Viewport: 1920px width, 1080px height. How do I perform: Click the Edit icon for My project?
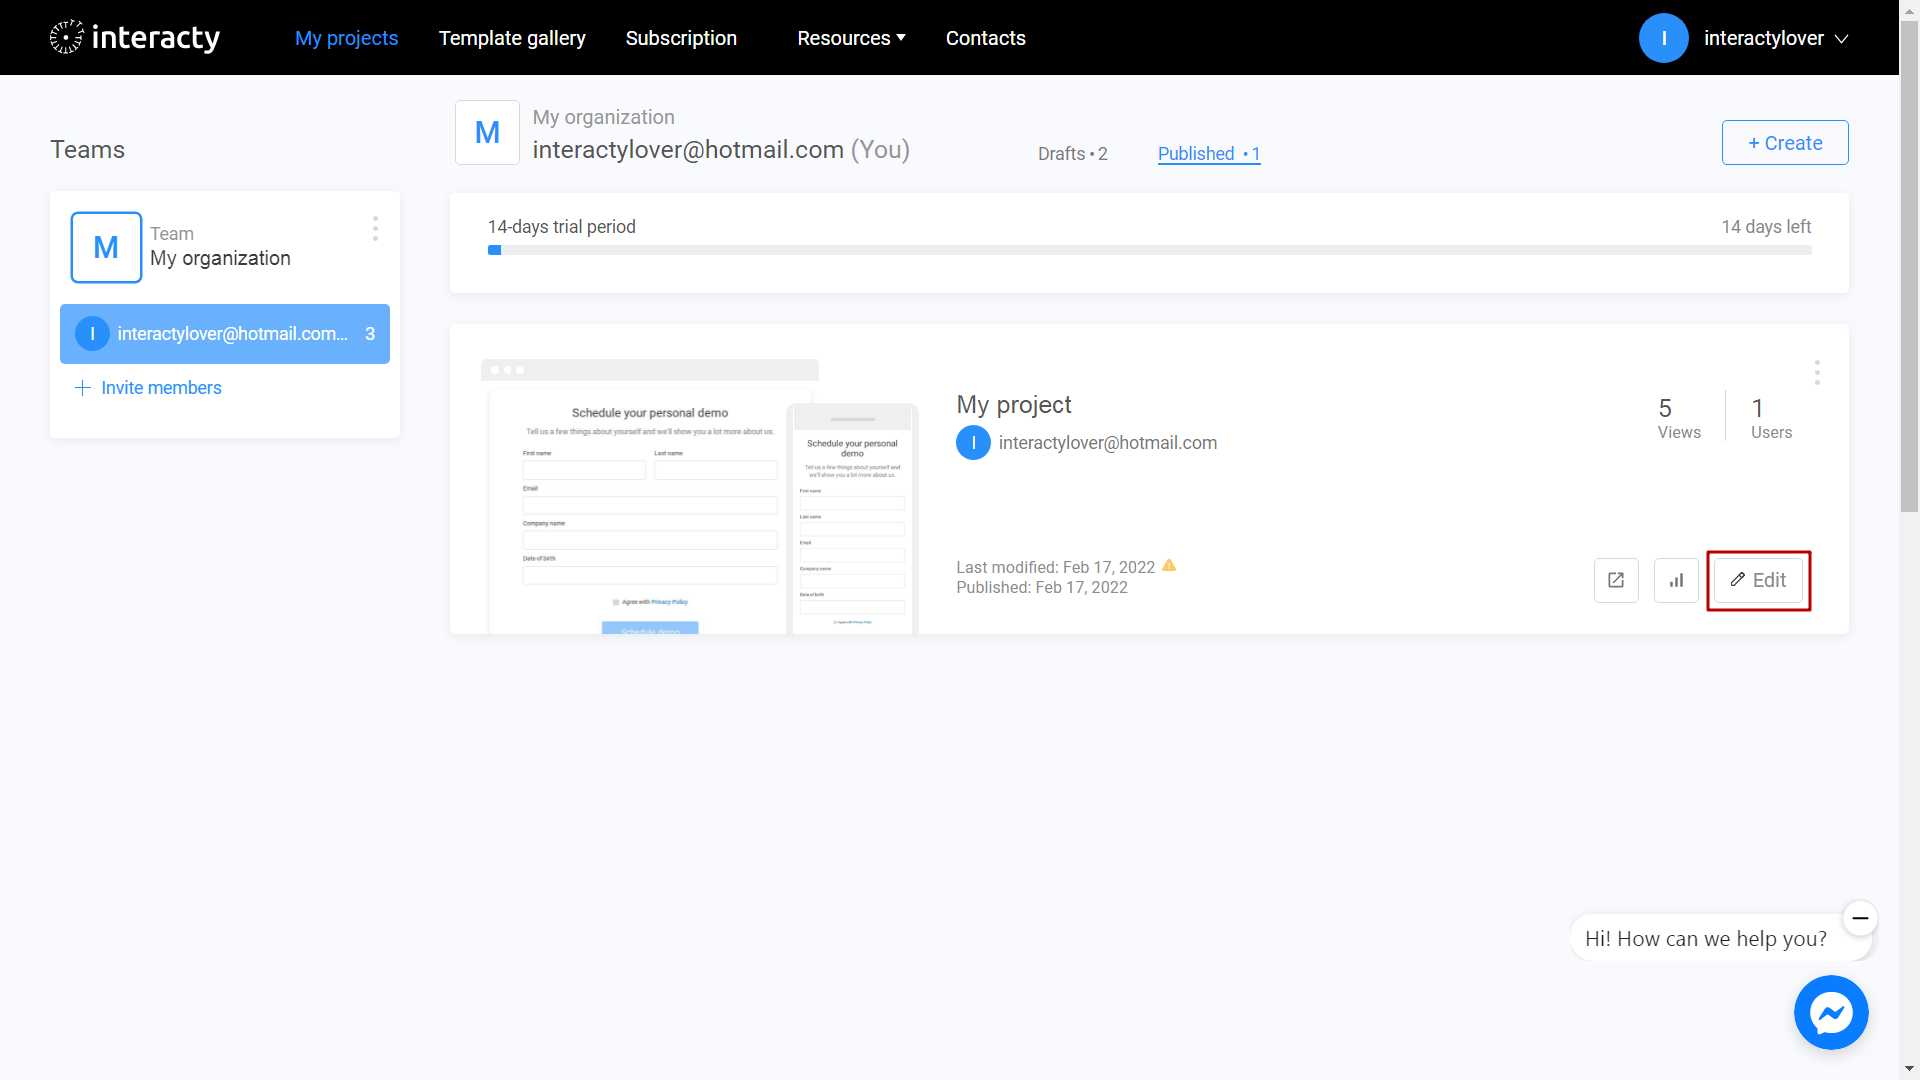click(1758, 580)
